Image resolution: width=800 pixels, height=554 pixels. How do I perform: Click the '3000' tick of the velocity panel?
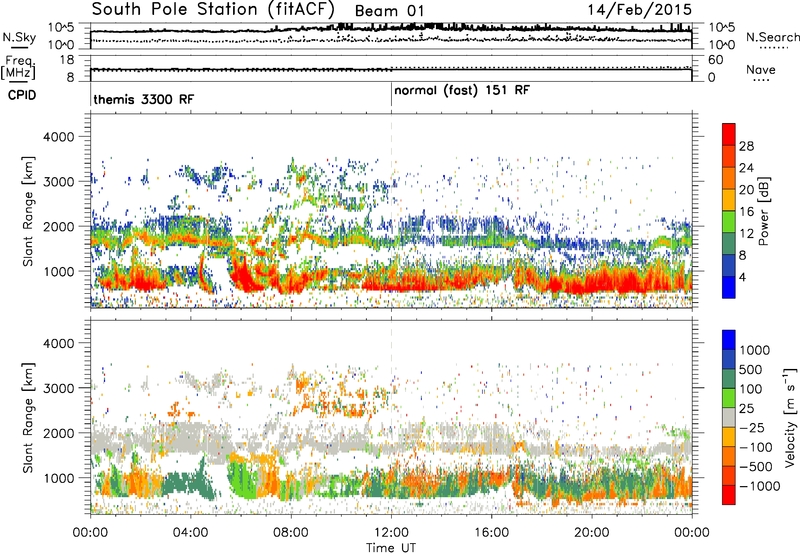click(x=58, y=388)
